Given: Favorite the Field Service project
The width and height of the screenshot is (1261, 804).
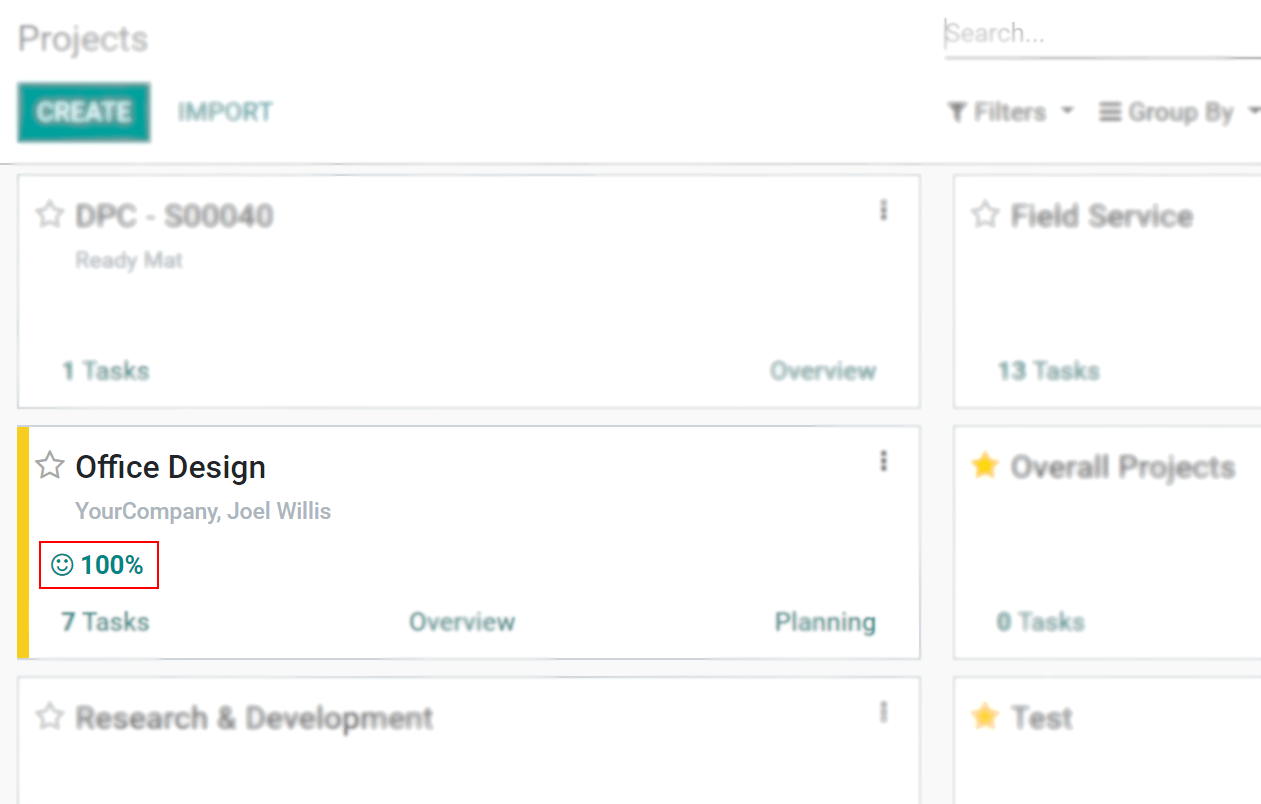Looking at the screenshot, I should point(985,214).
